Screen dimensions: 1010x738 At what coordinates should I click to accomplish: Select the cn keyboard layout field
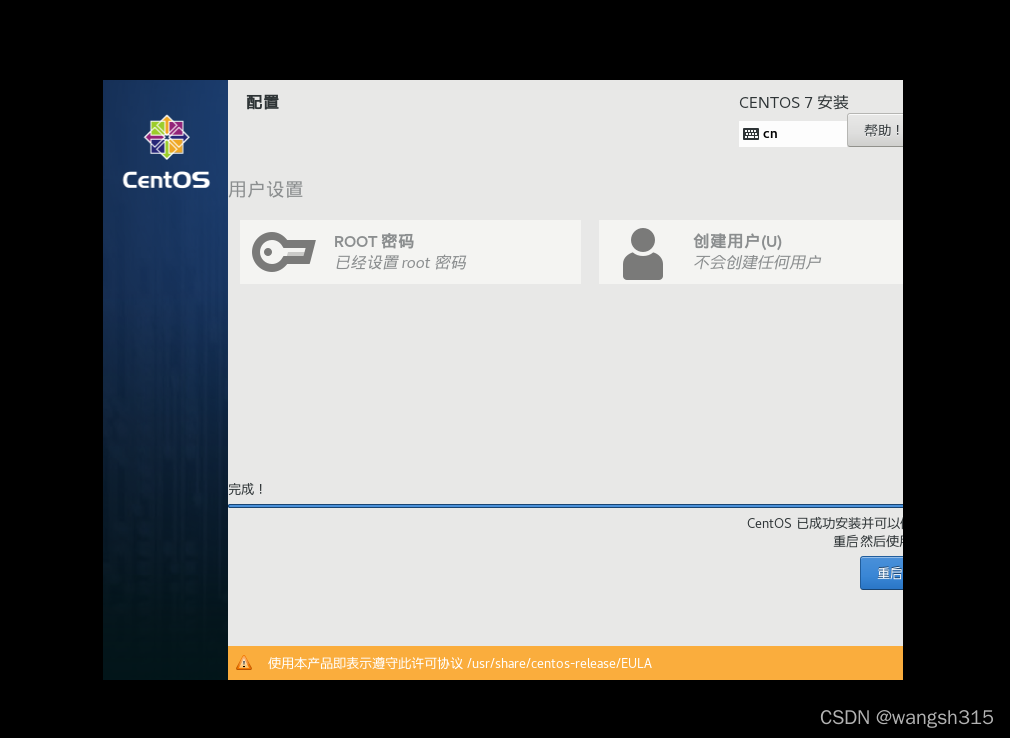(x=792, y=134)
